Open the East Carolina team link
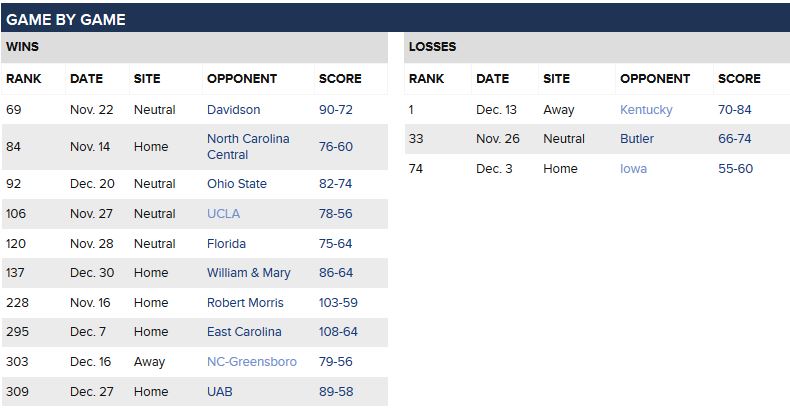 244,332
